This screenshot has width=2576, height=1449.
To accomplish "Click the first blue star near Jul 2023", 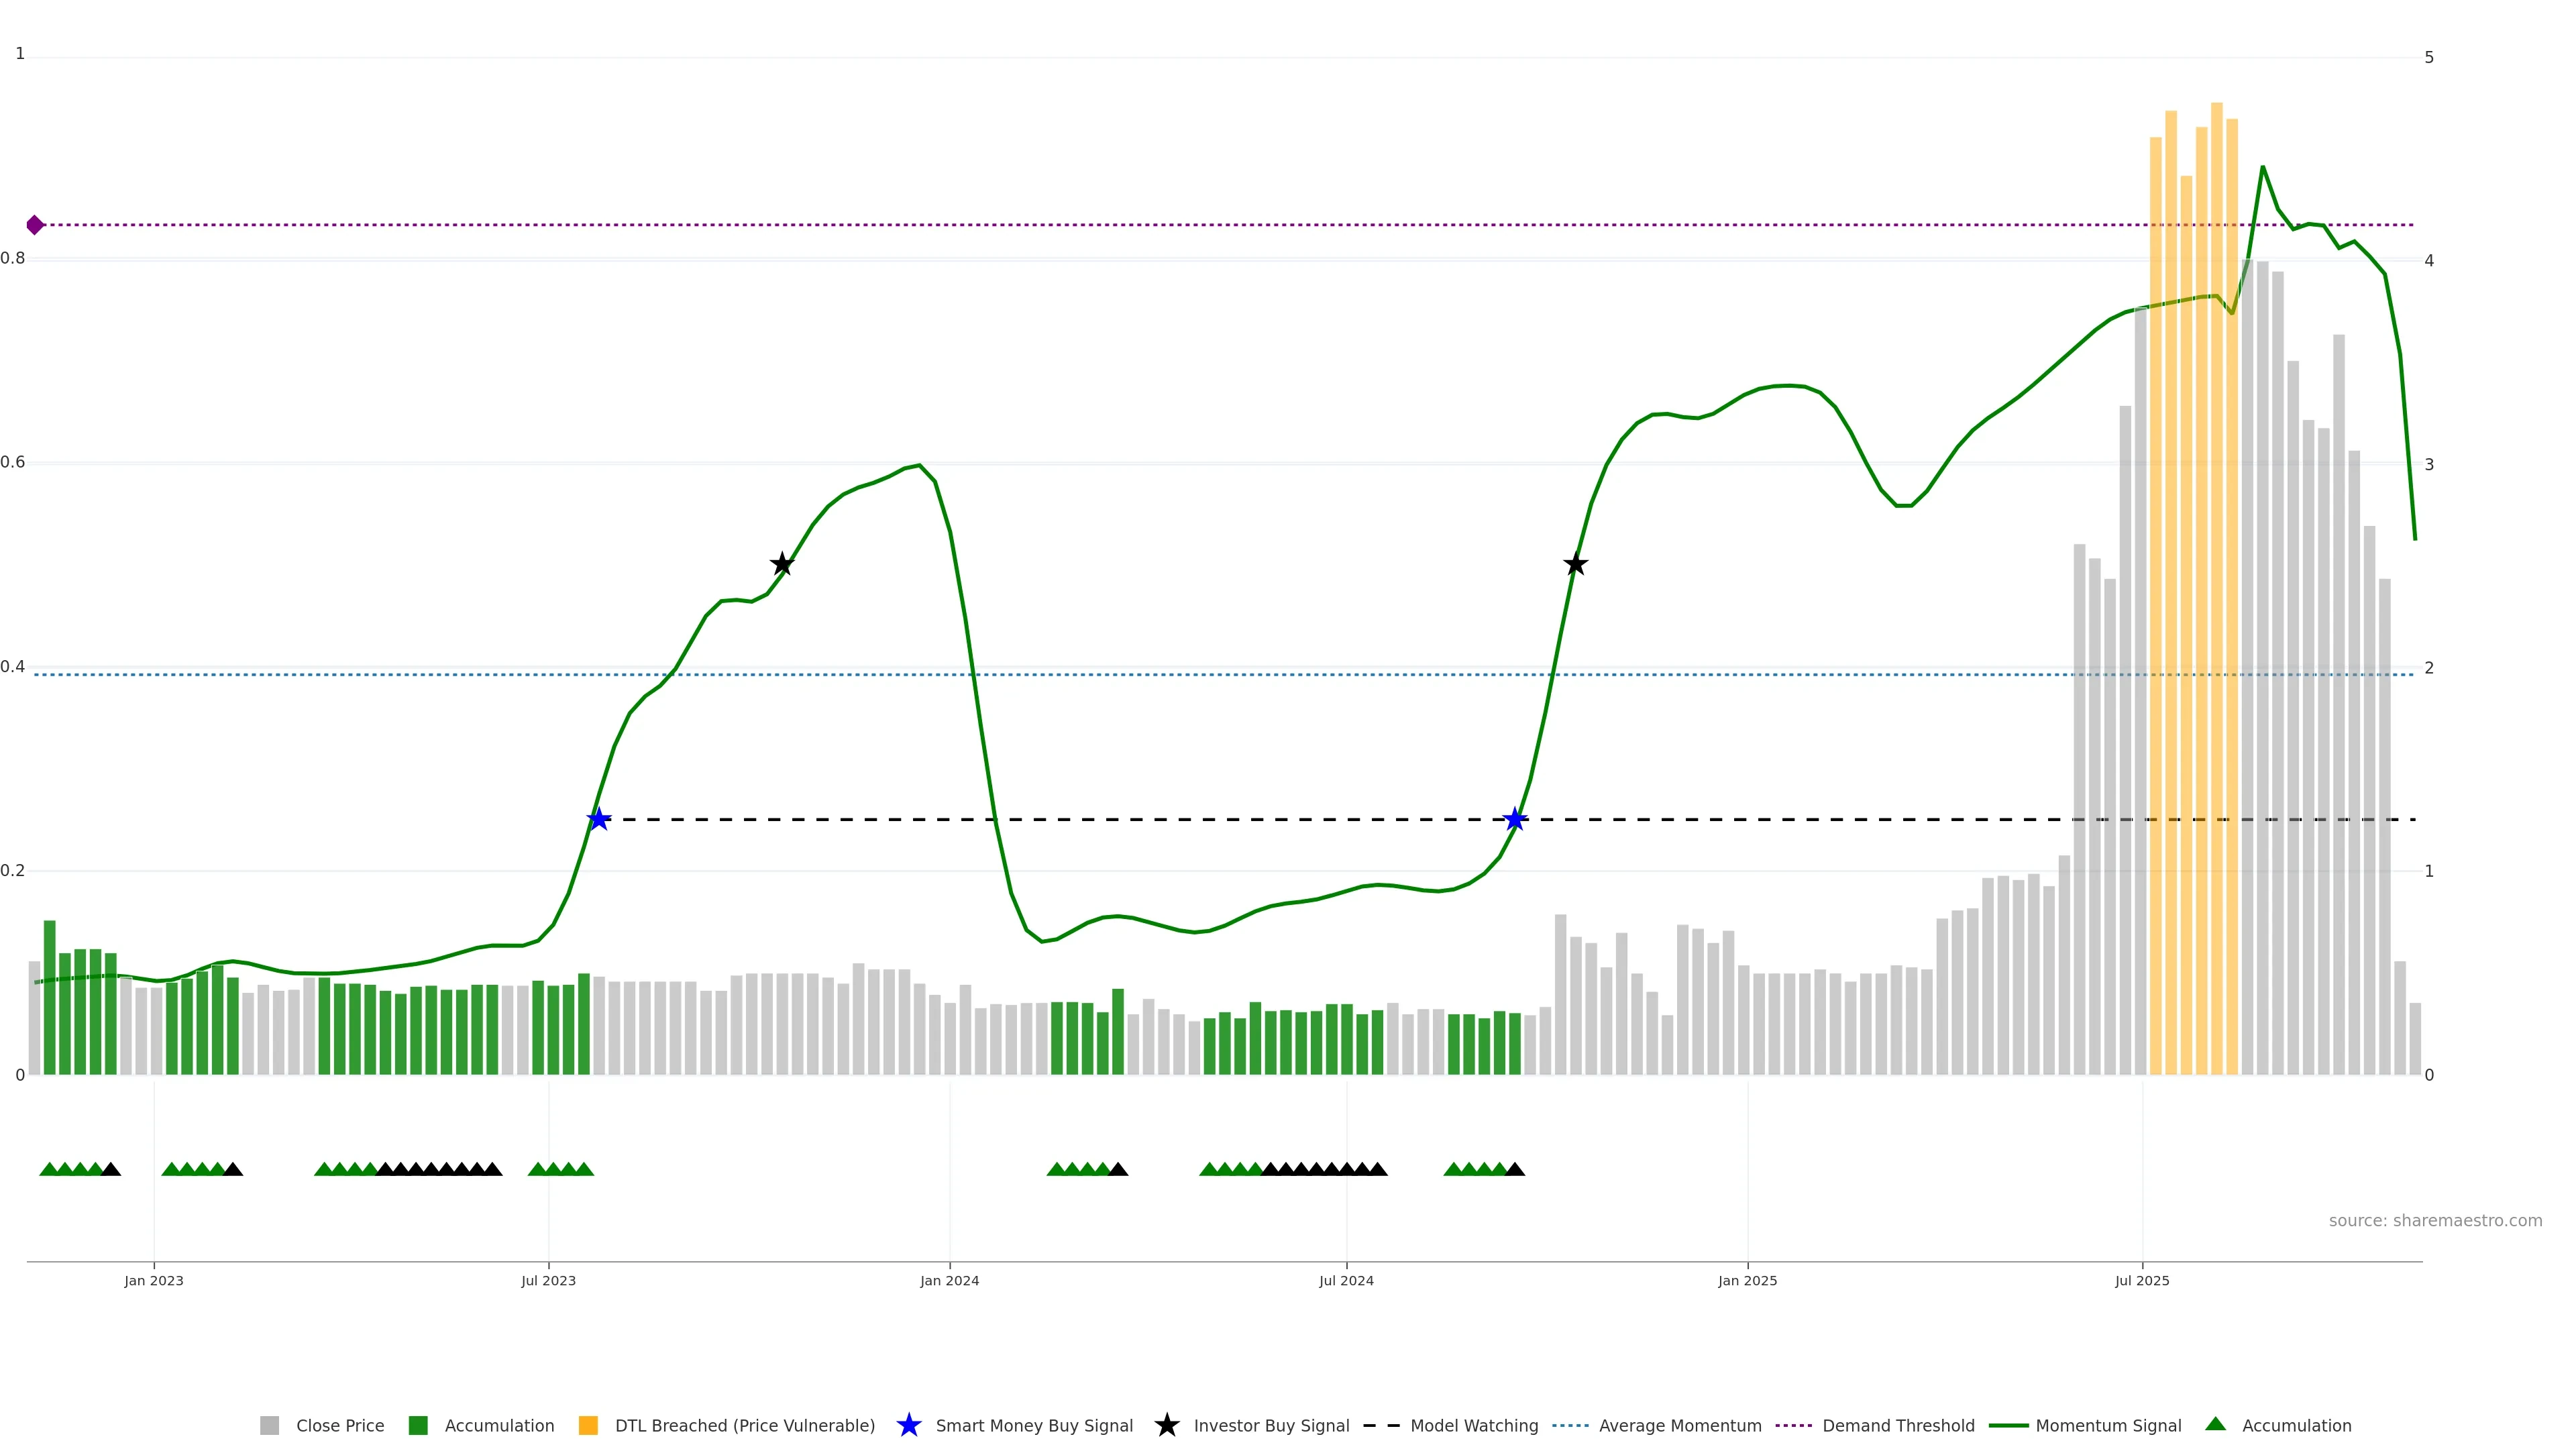I will (x=598, y=820).
